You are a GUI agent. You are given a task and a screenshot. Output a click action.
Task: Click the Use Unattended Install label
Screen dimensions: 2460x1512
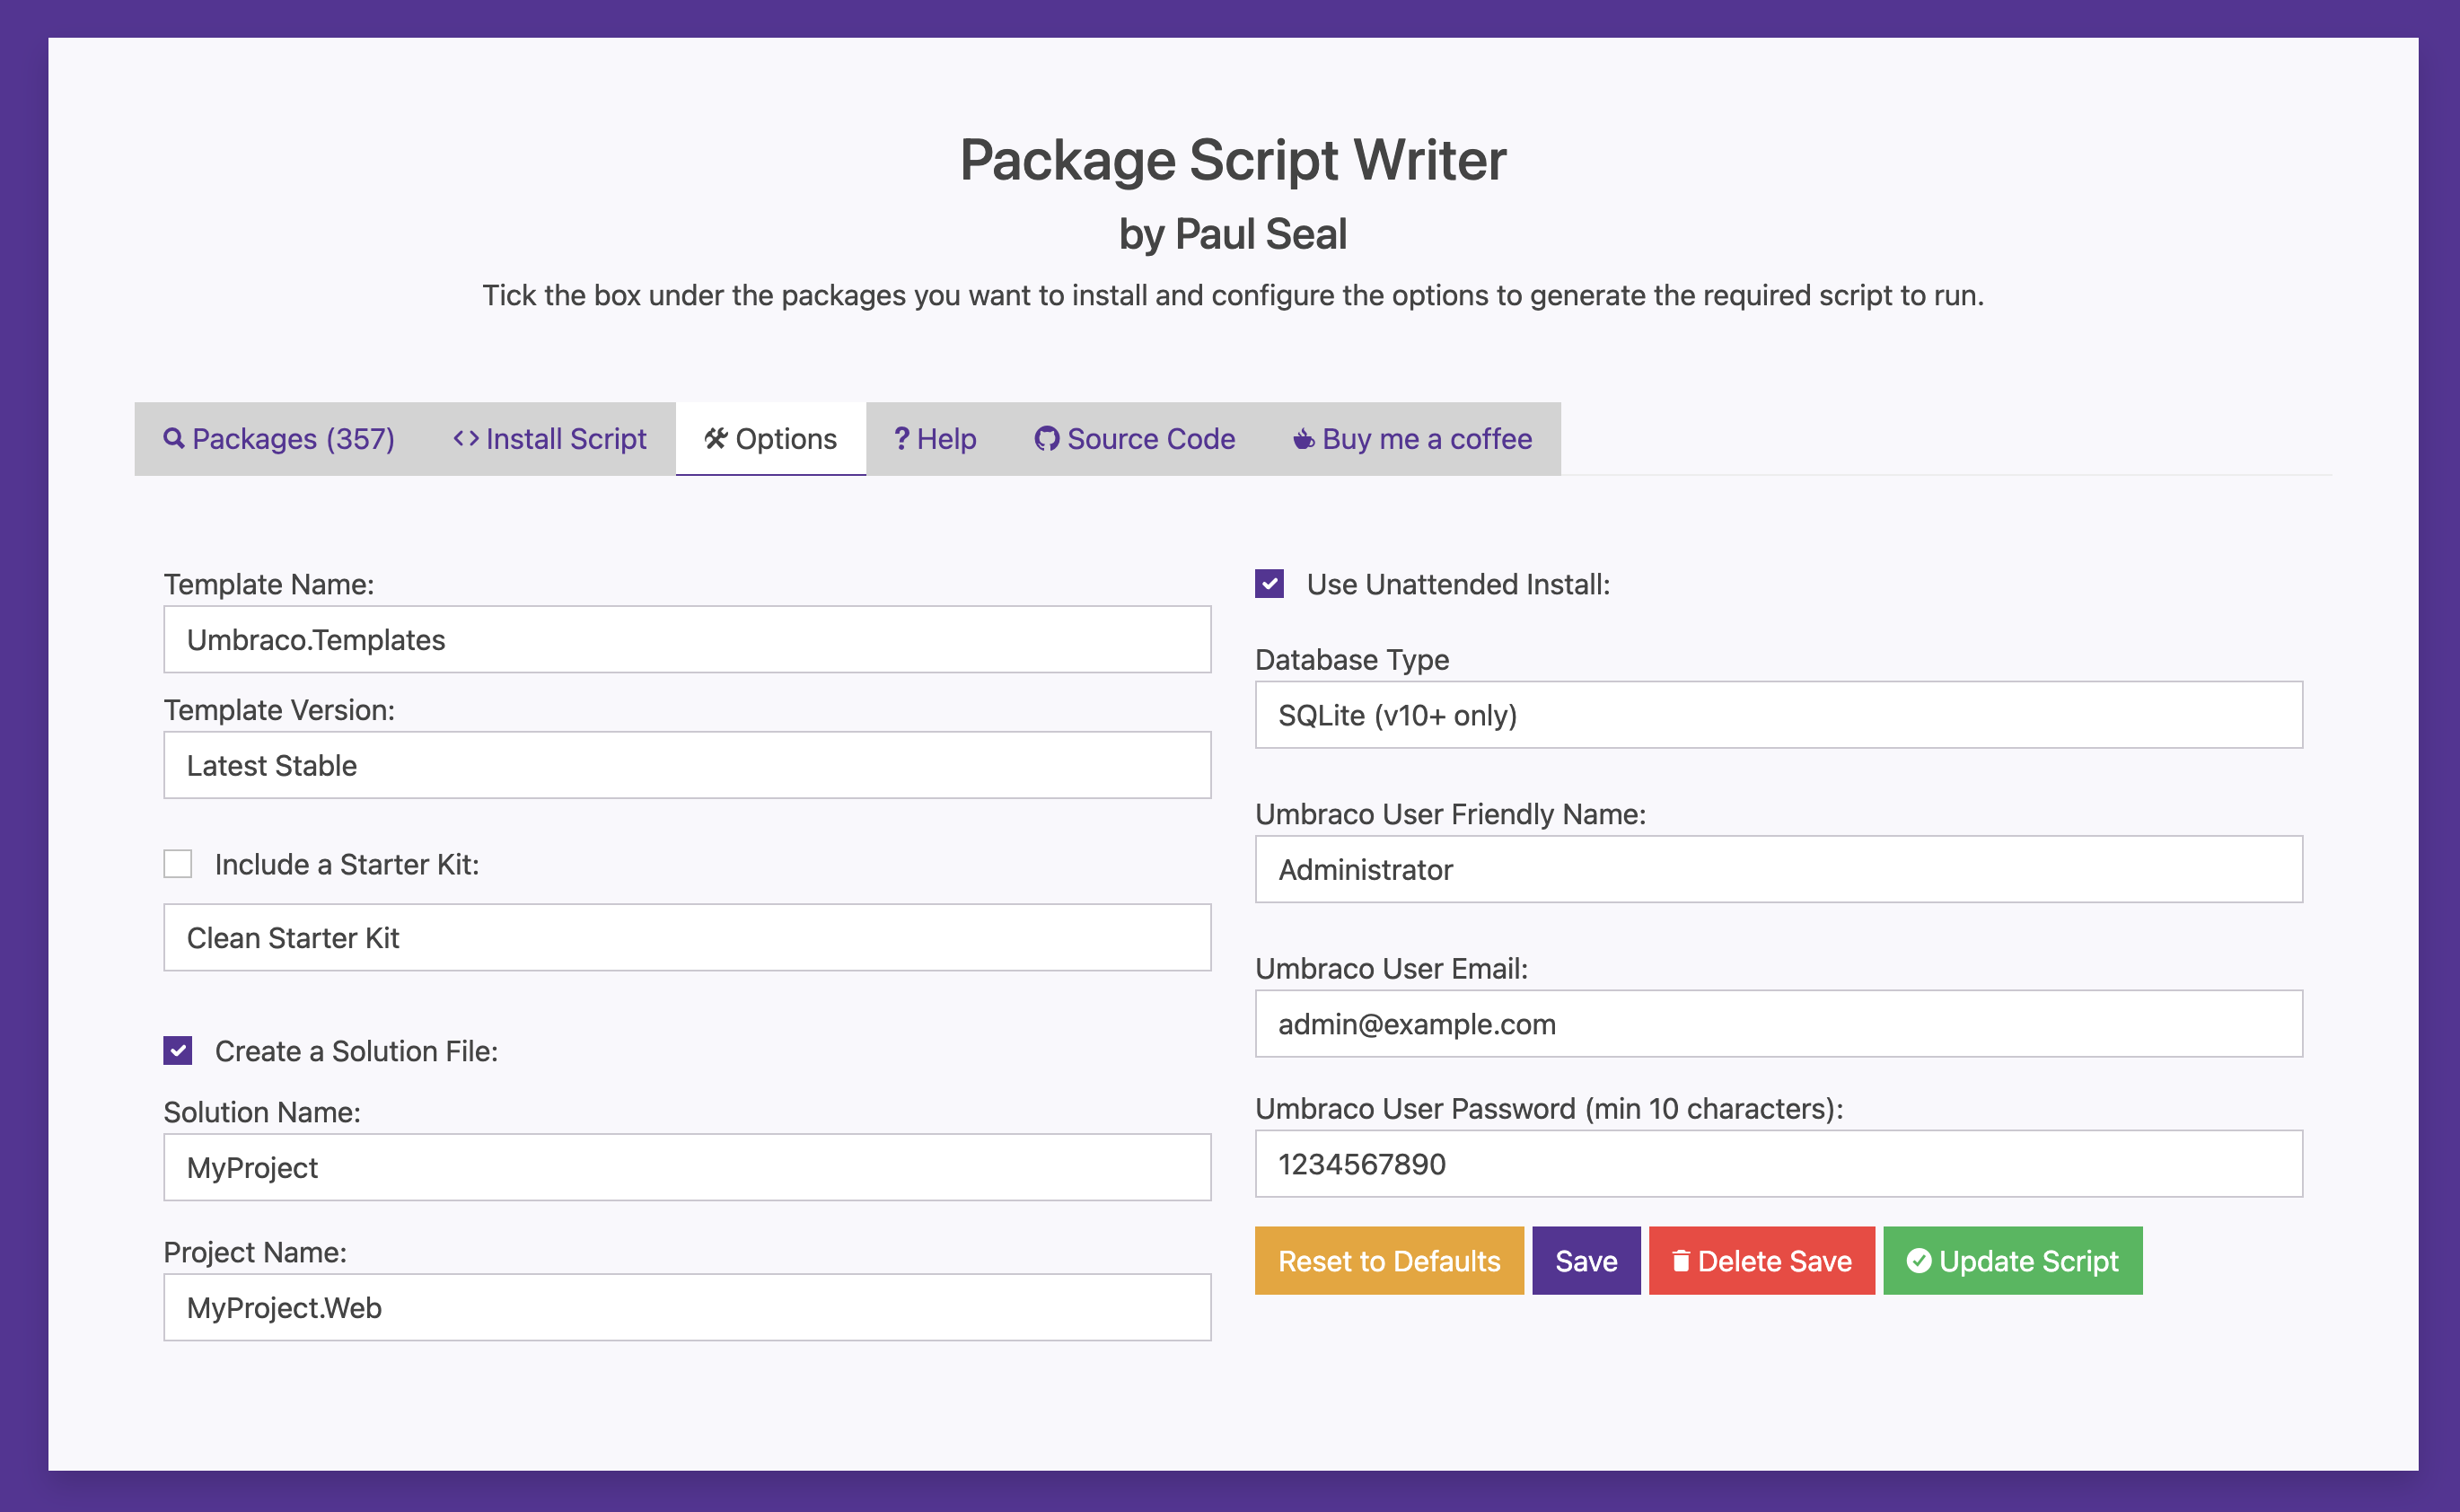1458,584
